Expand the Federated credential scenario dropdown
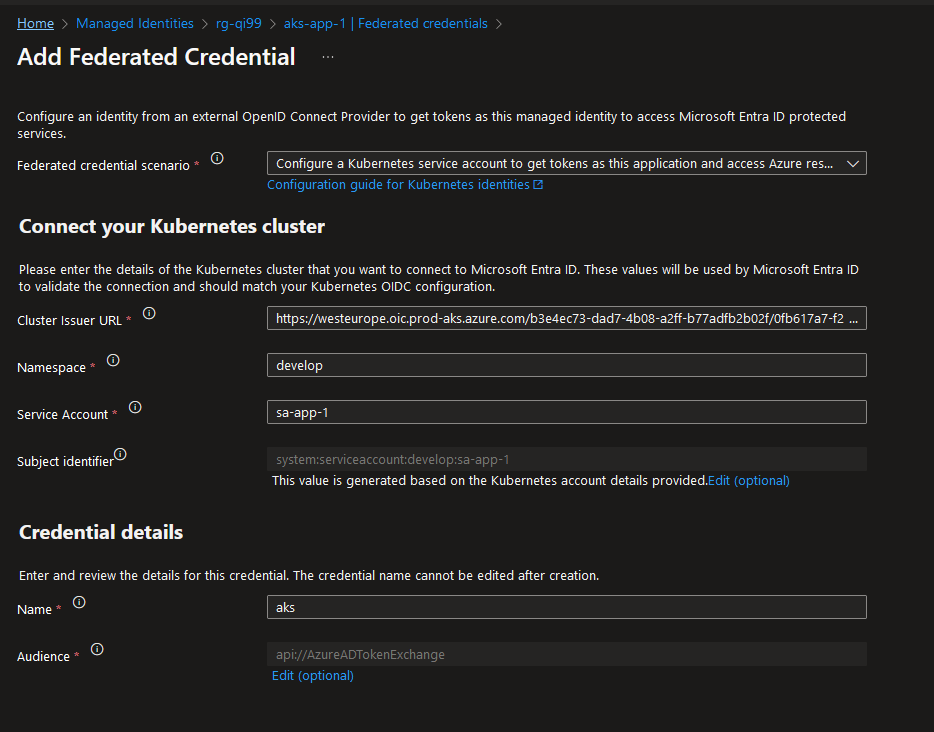Image resolution: width=934 pixels, height=732 pixels. (566, 163)
